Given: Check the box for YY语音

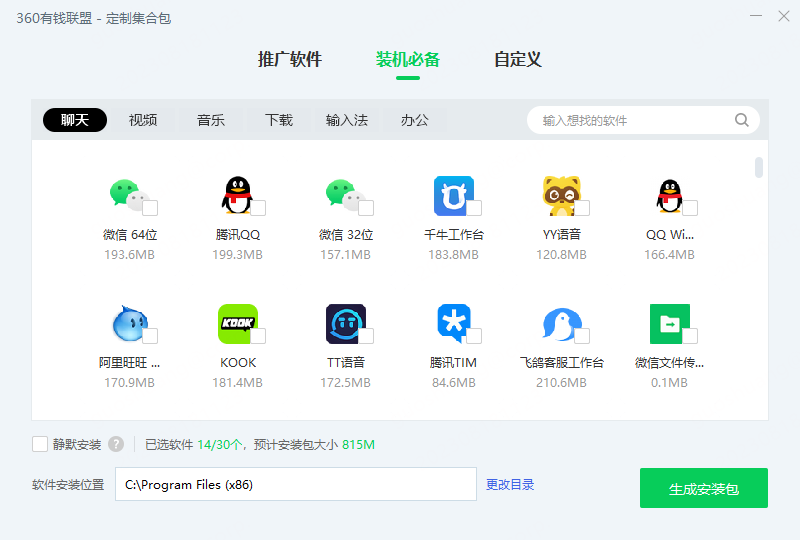Looking at the screenshot, I should pyautogui.click(x=582, y=208).
